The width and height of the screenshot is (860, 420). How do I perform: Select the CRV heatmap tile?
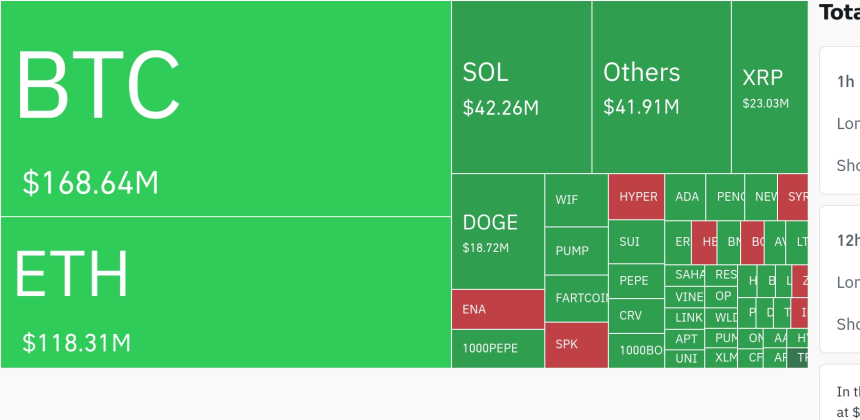(x=636, y=316)
